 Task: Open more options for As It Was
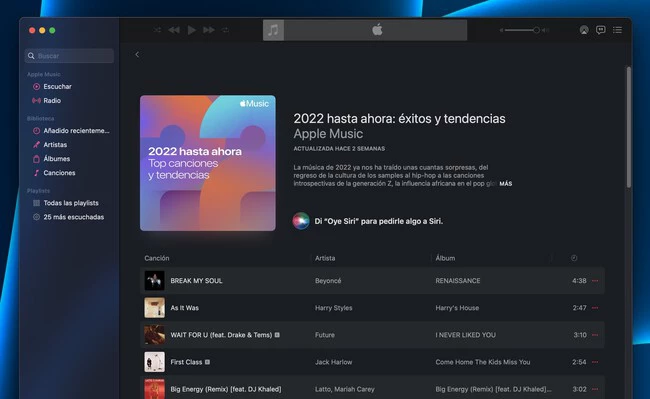click(595, 308)
